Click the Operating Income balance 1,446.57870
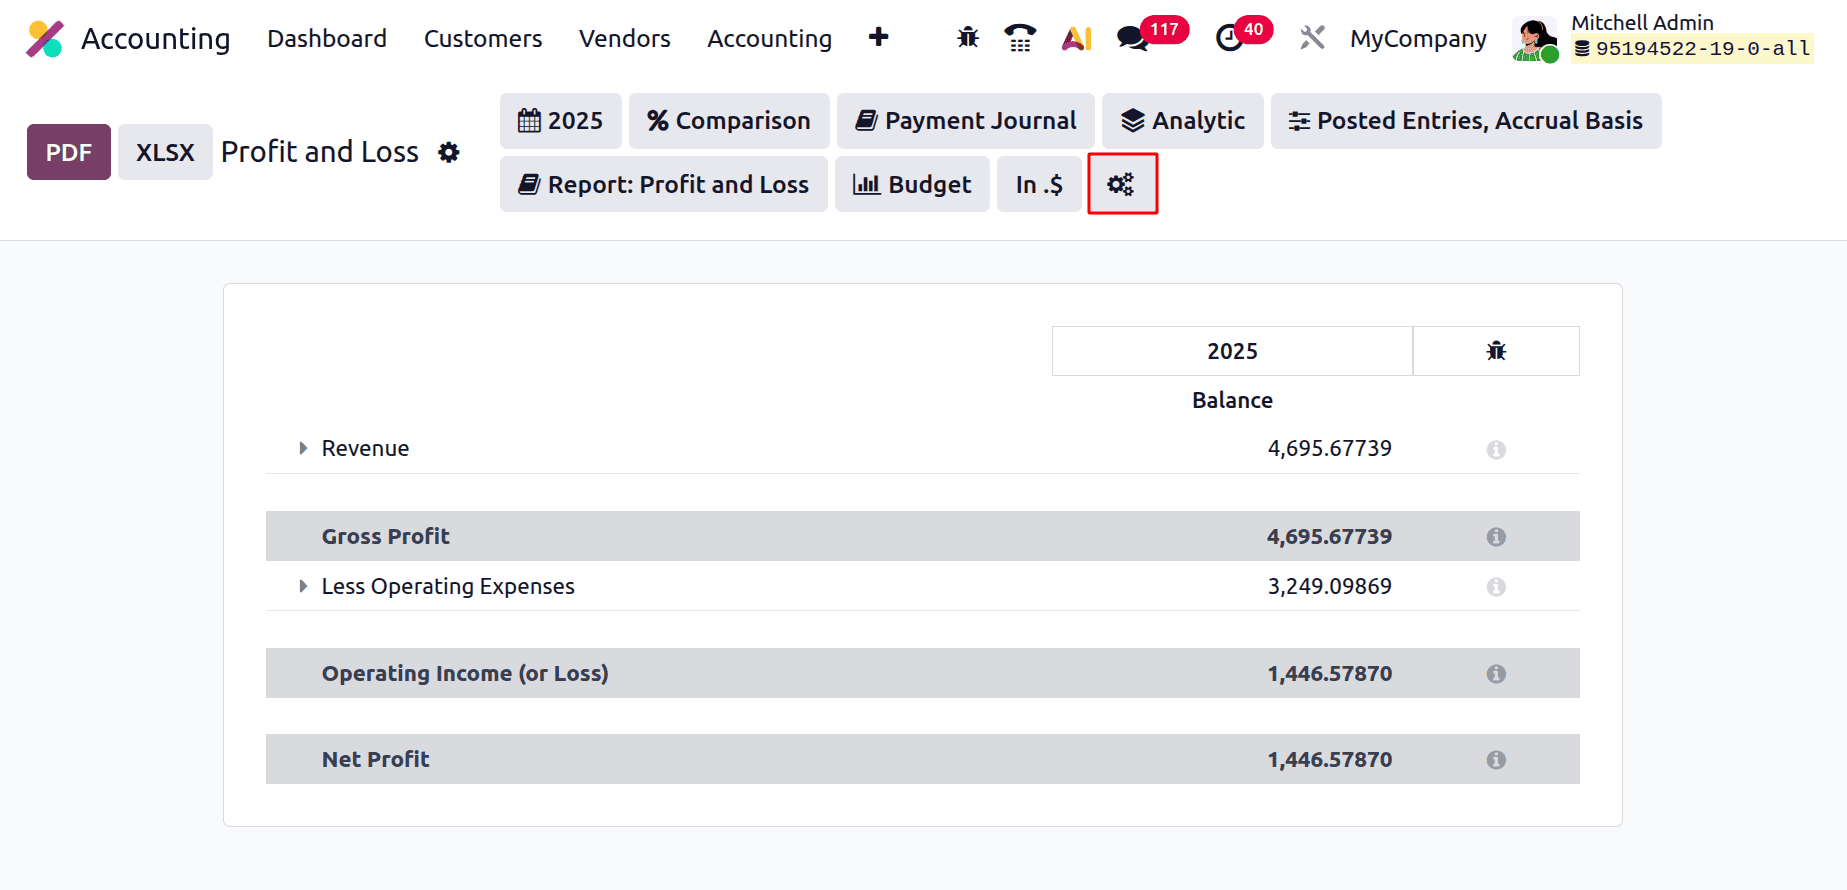Image resolution: width=1847 pixels, height=890 pixels. point(1329,673)
